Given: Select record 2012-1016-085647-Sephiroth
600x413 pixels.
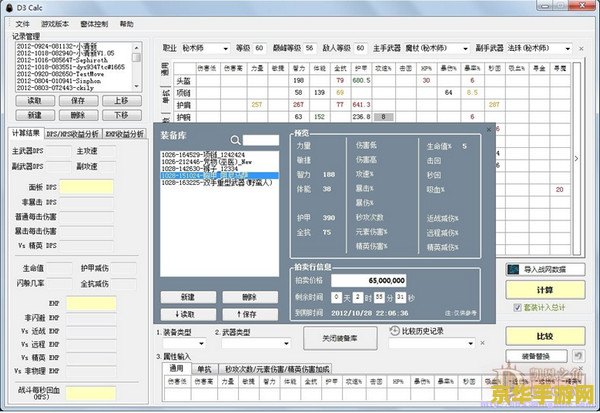Looking at the screenshot, I should (x=62, y=60).
